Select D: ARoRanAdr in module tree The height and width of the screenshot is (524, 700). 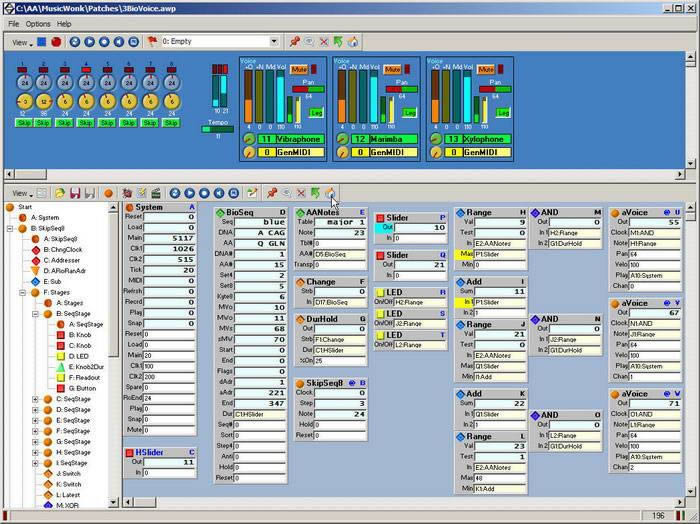[65, 271]
